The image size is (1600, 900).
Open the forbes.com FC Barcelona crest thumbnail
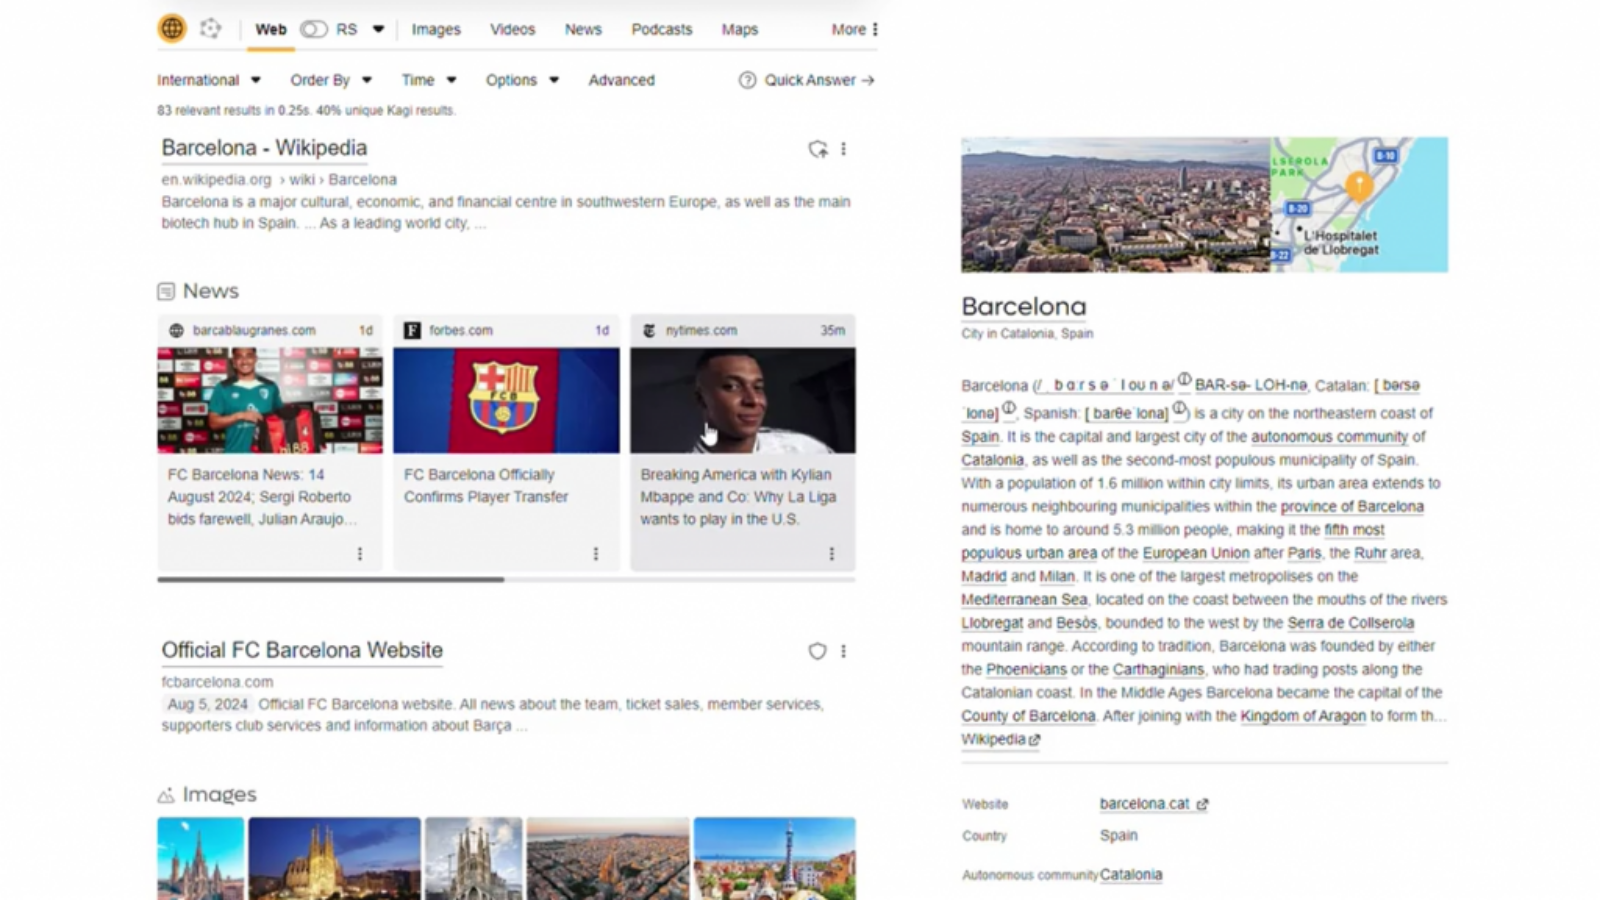[x=506, y=400]
